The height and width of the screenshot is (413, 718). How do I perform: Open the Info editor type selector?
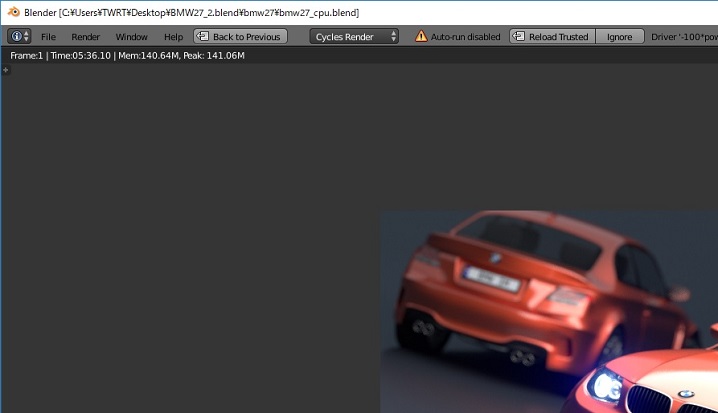(19, 36)
